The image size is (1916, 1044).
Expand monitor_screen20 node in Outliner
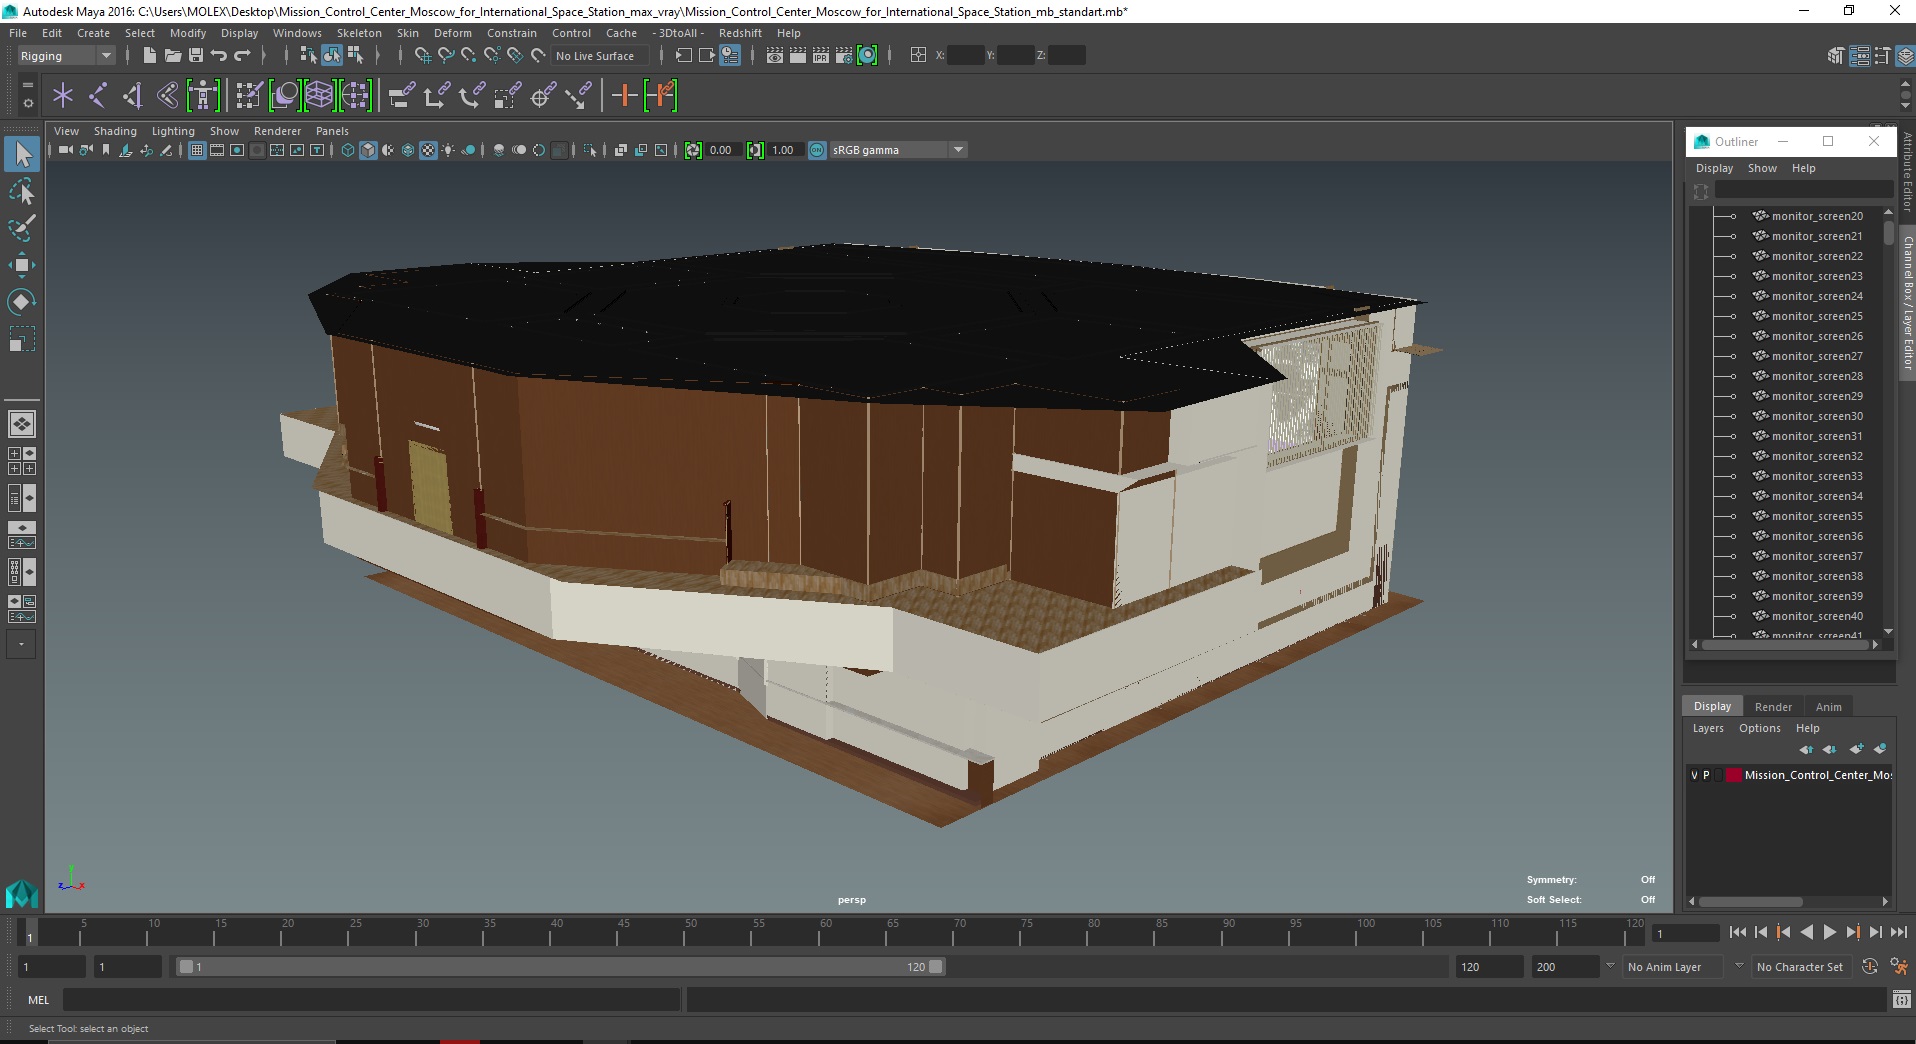point(1732,216)
